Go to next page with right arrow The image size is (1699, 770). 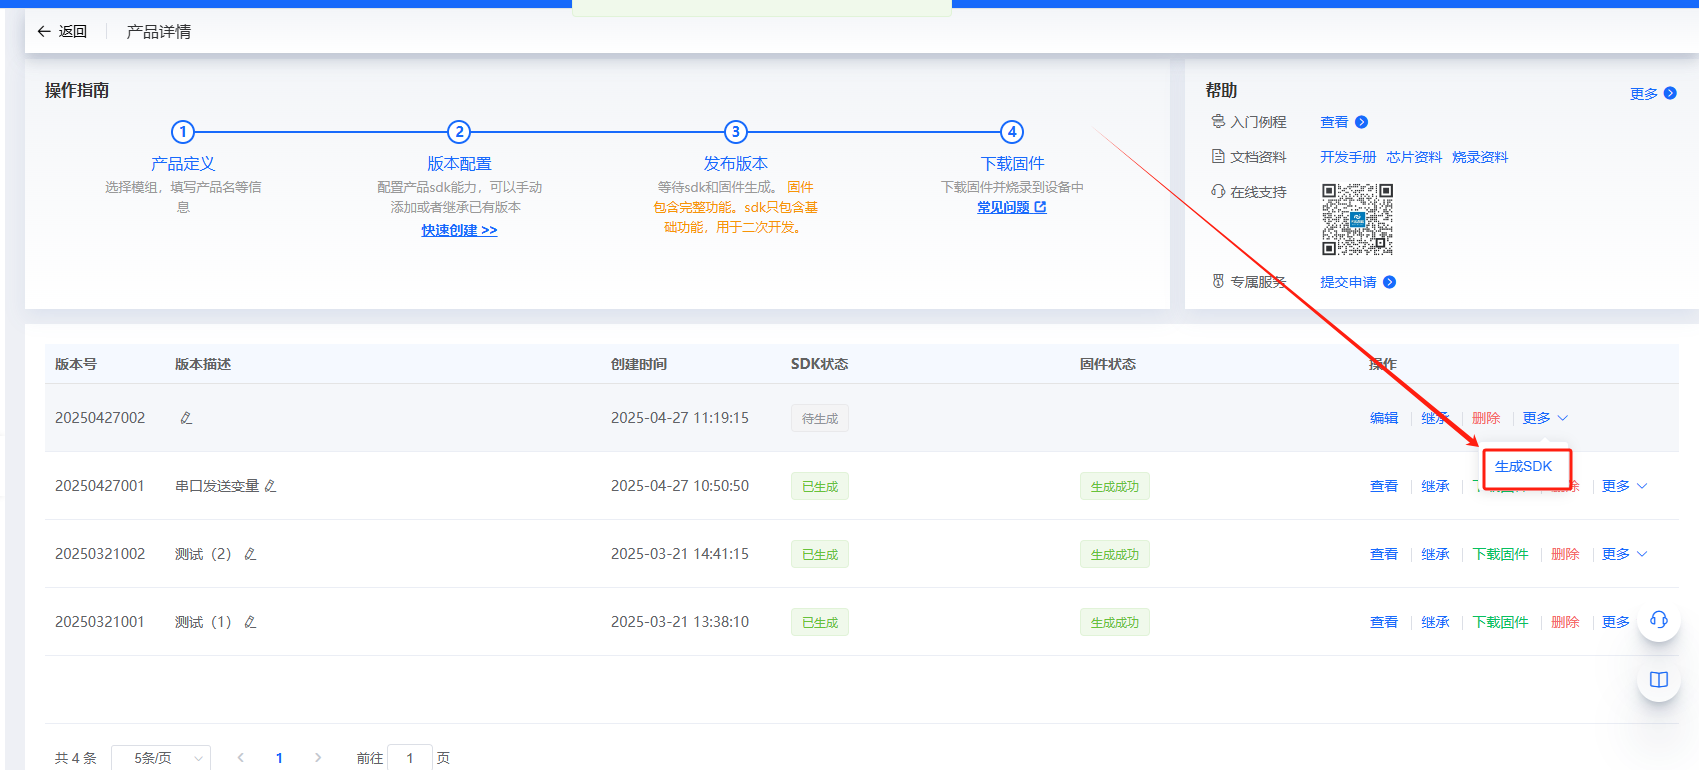coord(318,758)
